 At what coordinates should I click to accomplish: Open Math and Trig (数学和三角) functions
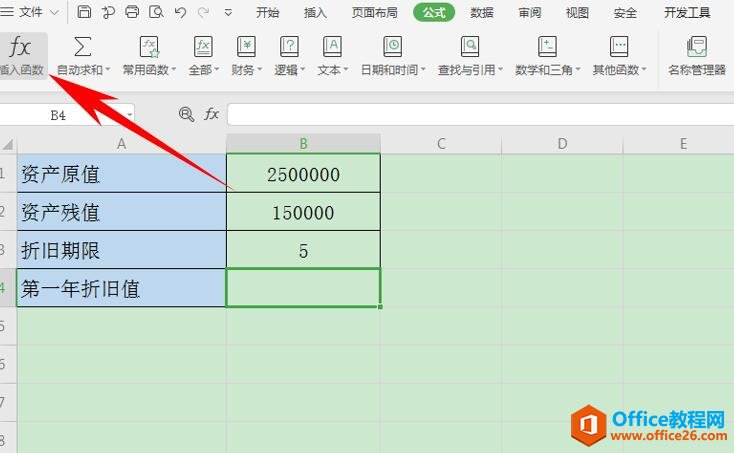pos(547,56)
